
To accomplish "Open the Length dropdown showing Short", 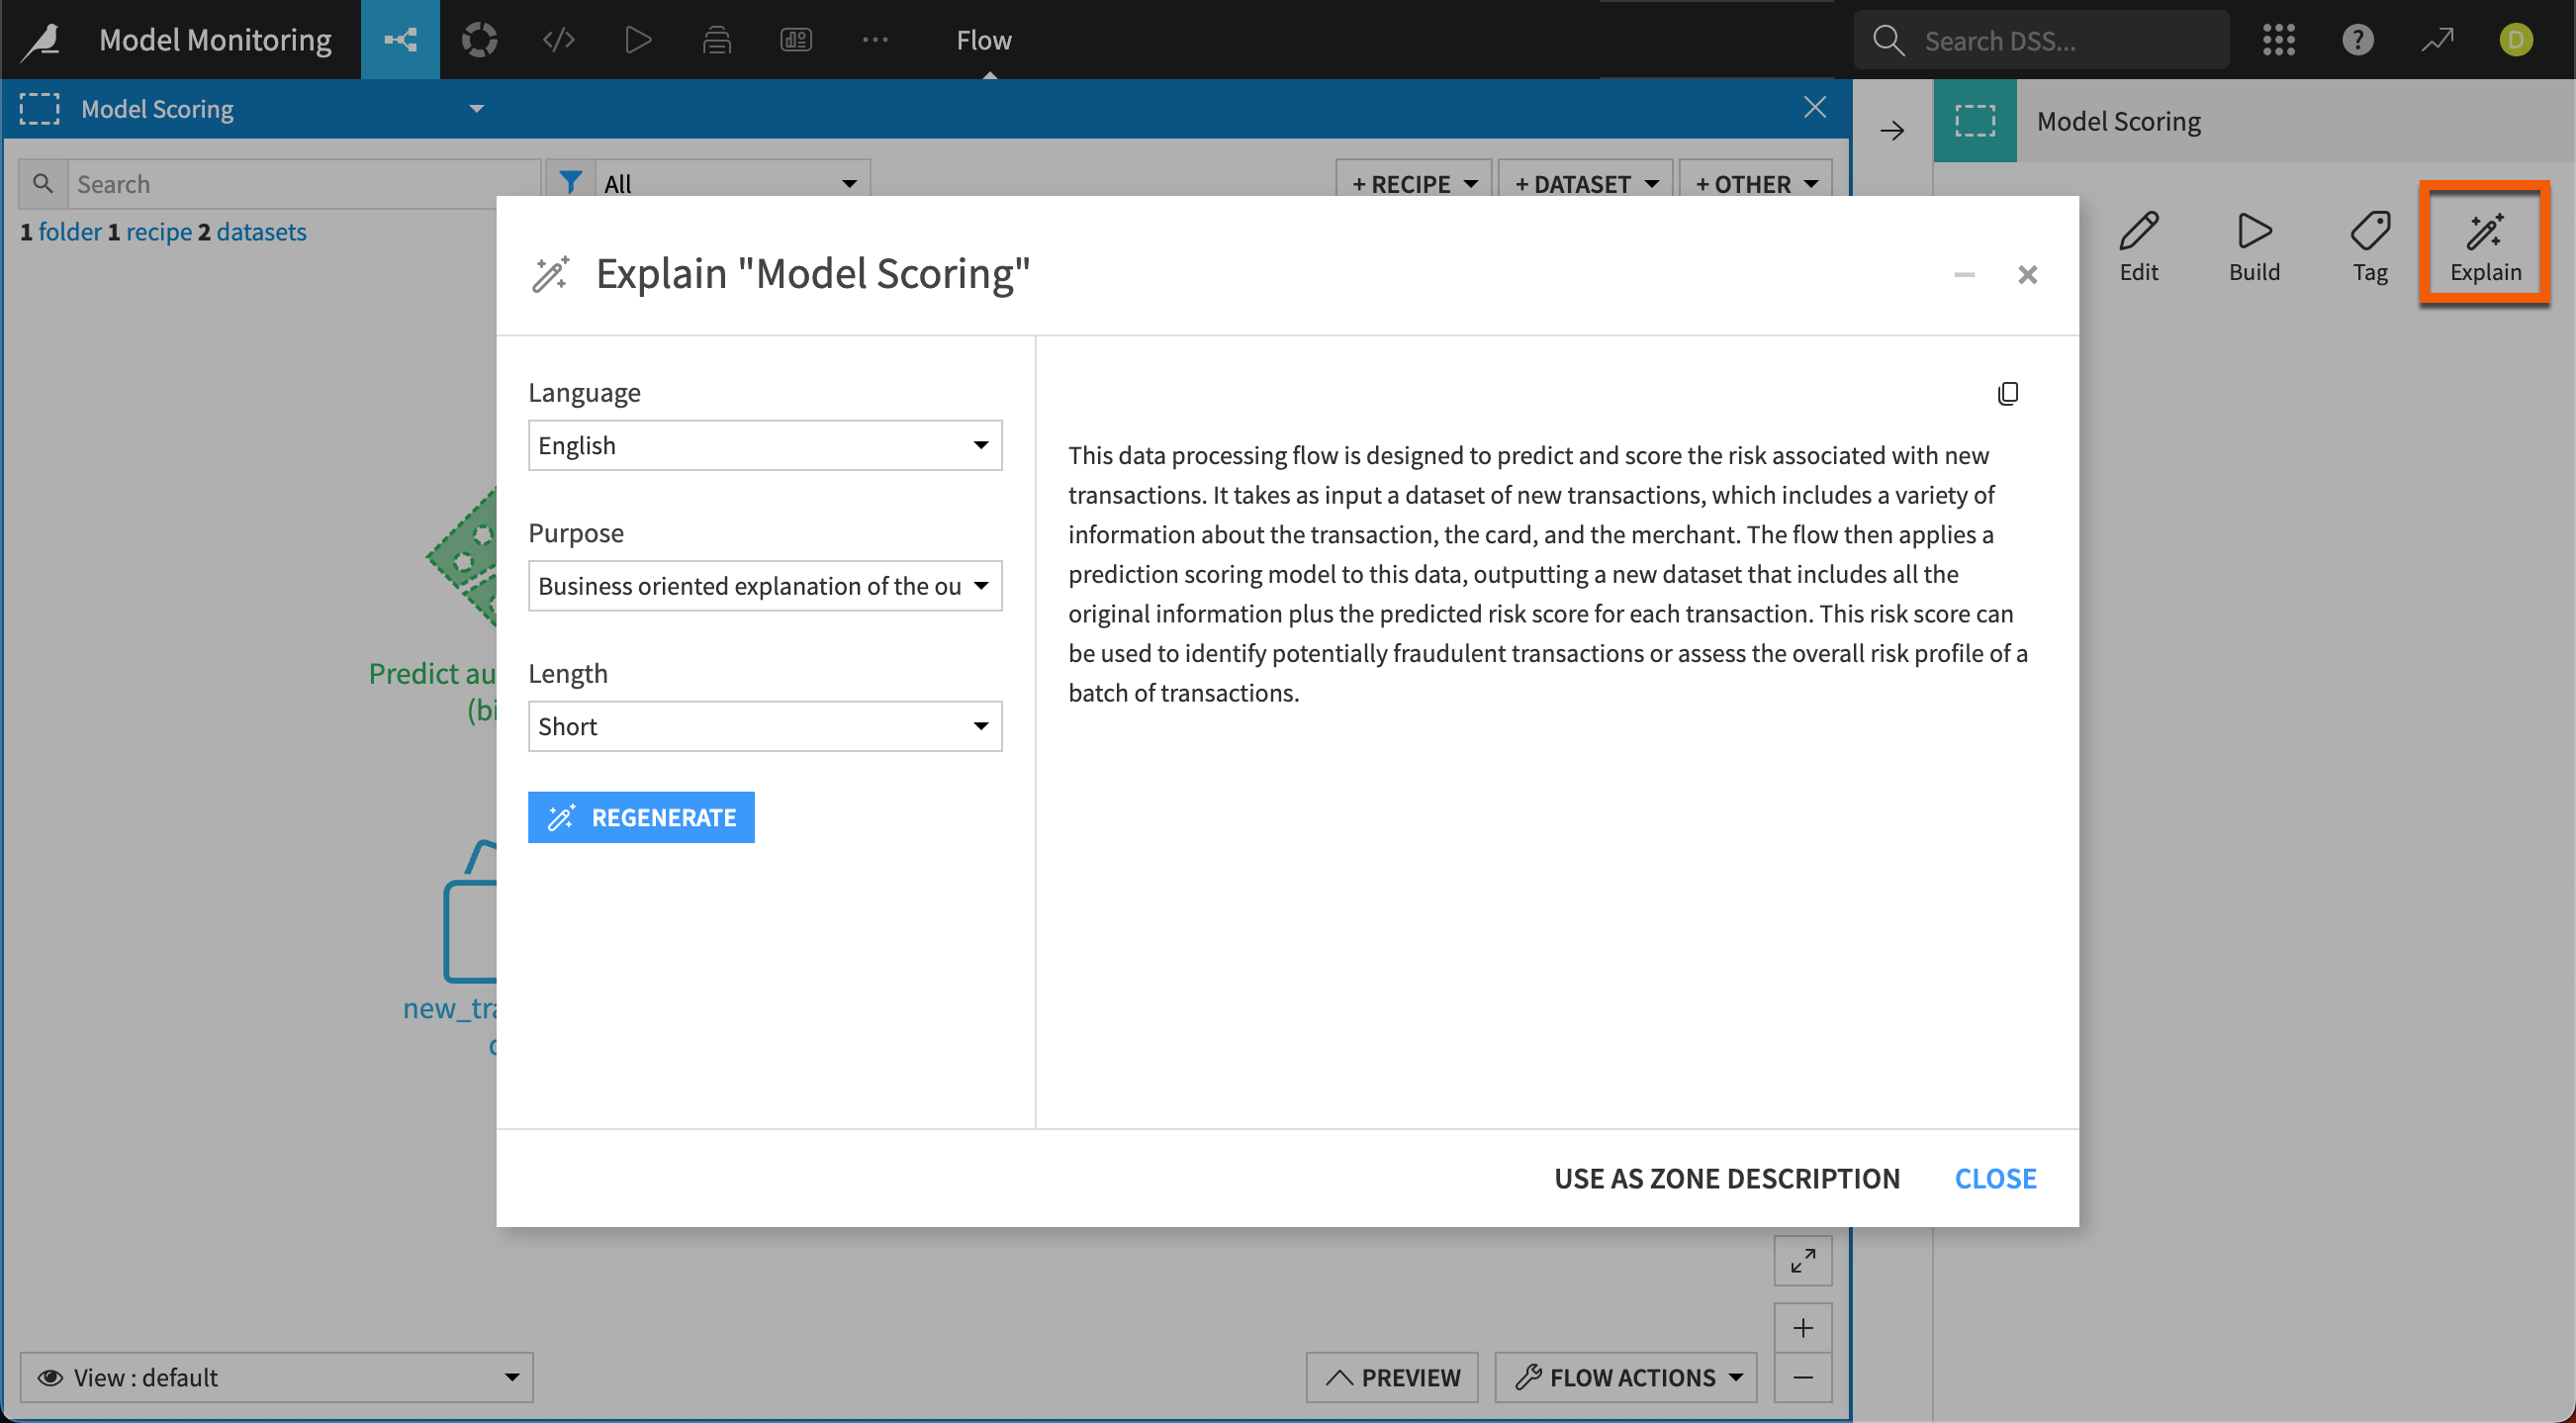I will click(x=764, y=726).
